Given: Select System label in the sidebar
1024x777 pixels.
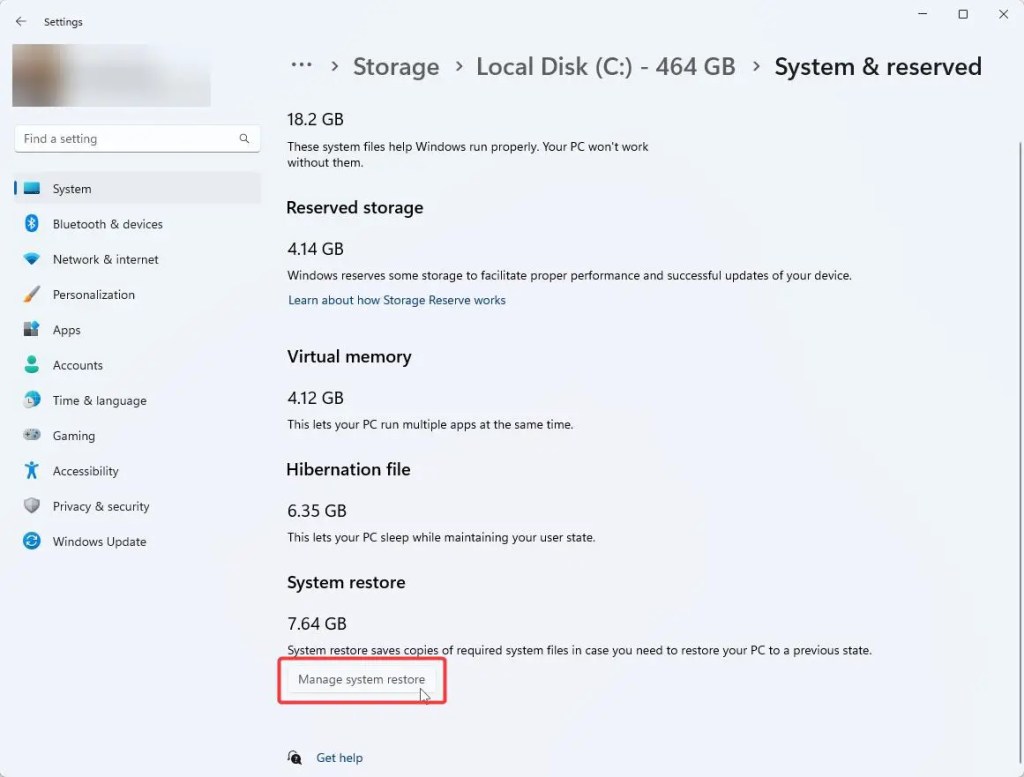Looking at the screenshot, I should pyautogui.click(x=72, y=189).
